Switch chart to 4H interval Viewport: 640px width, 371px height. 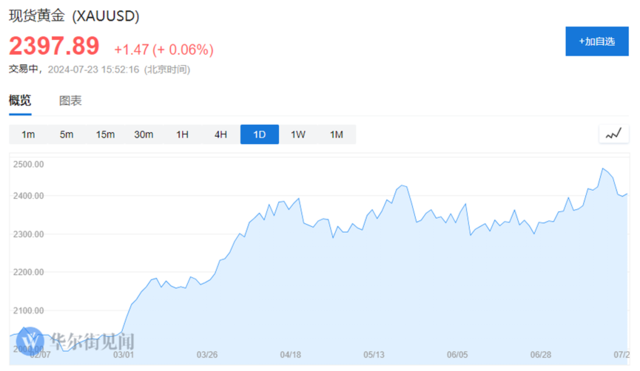click(x=221, y=134)
